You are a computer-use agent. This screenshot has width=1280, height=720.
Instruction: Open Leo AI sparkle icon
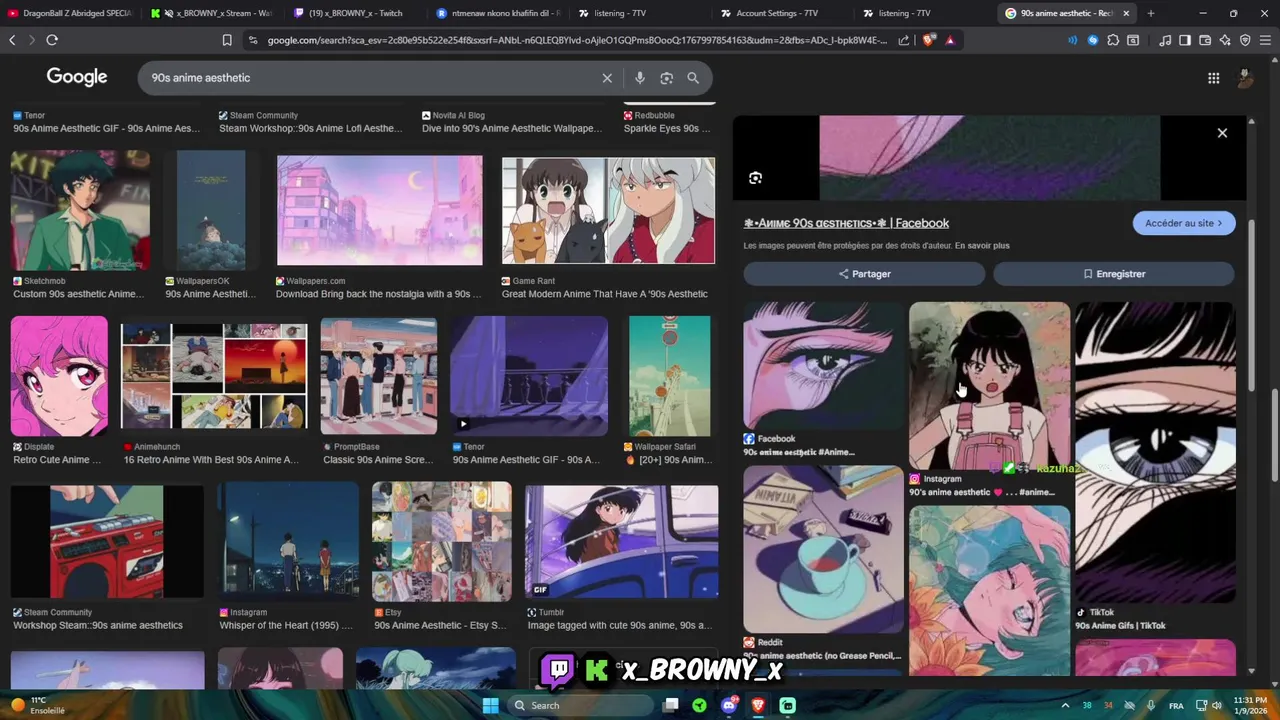[1225, 40]
